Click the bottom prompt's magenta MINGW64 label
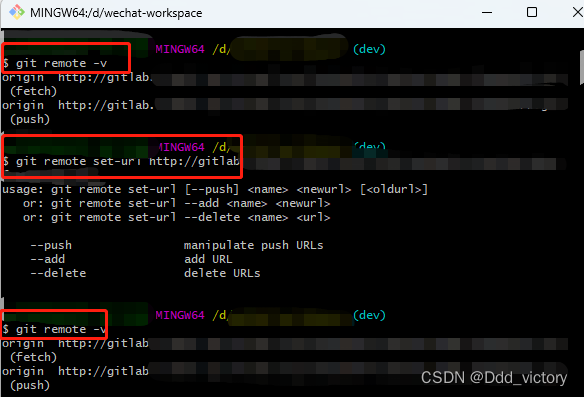 click(180, 315)
